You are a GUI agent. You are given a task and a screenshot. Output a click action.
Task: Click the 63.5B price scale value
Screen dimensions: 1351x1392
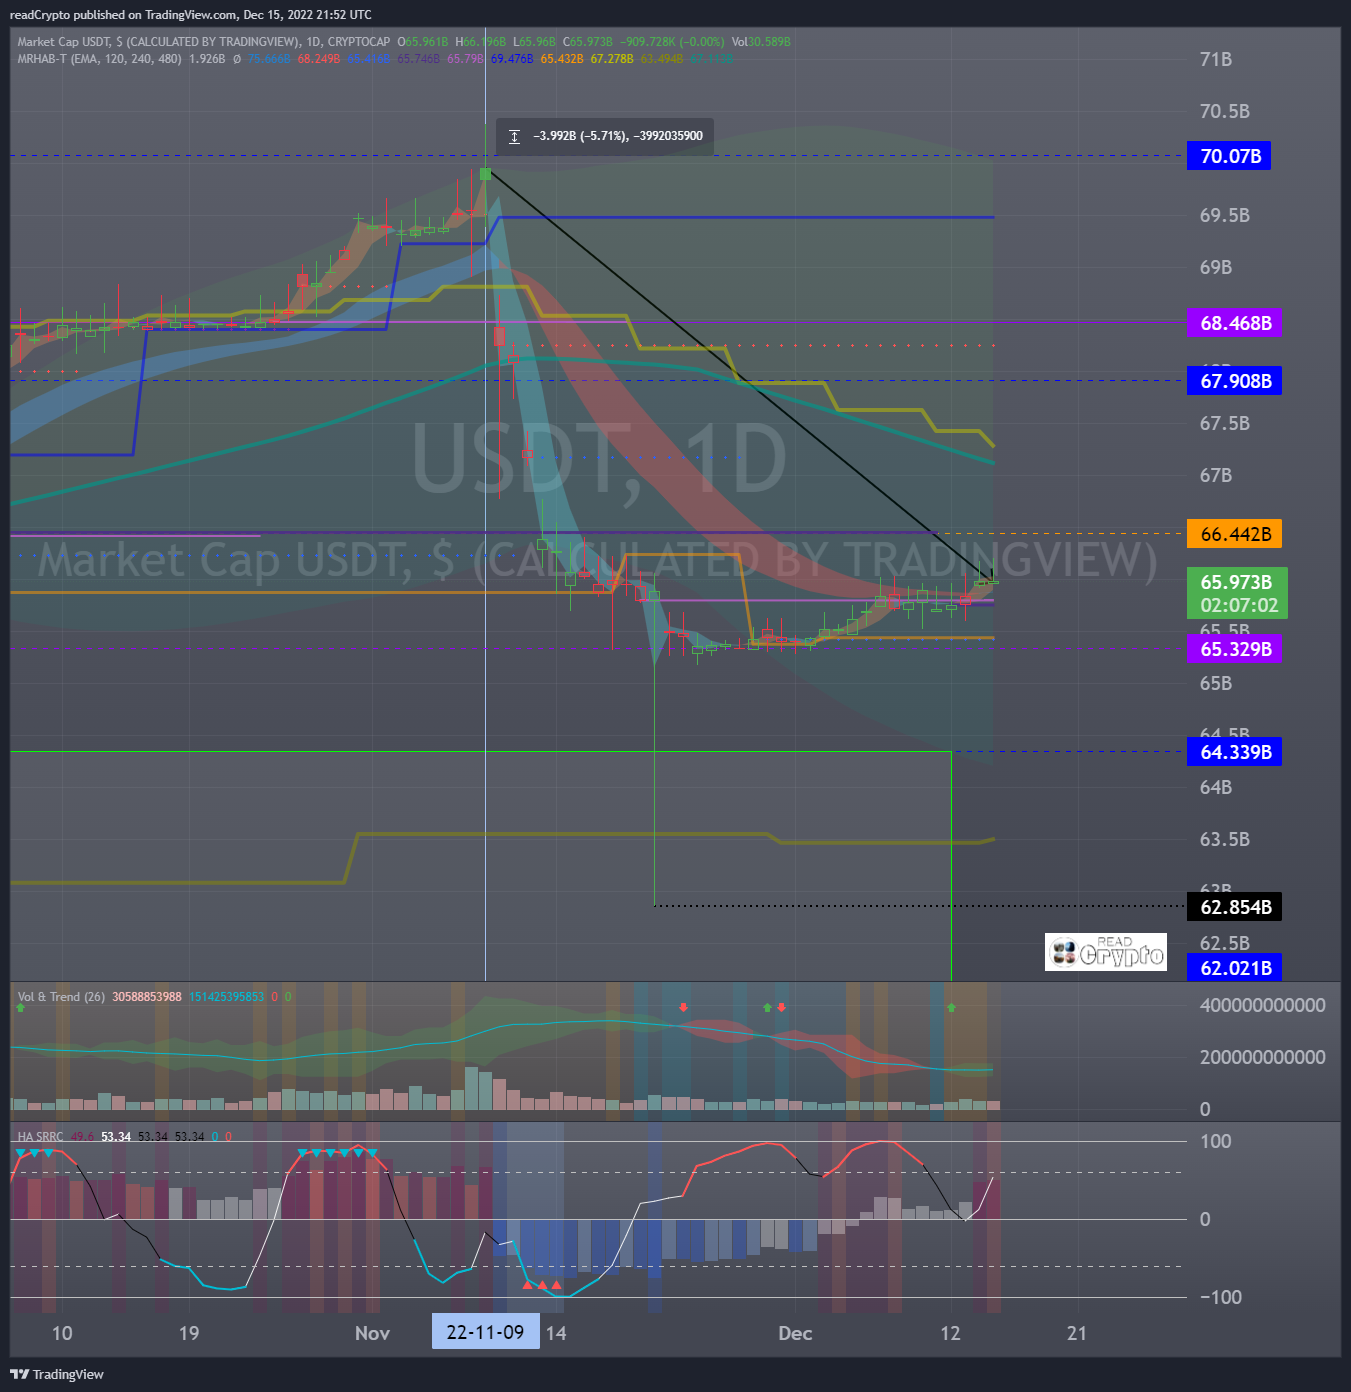pyautogui.click(x=1224, y=839)
